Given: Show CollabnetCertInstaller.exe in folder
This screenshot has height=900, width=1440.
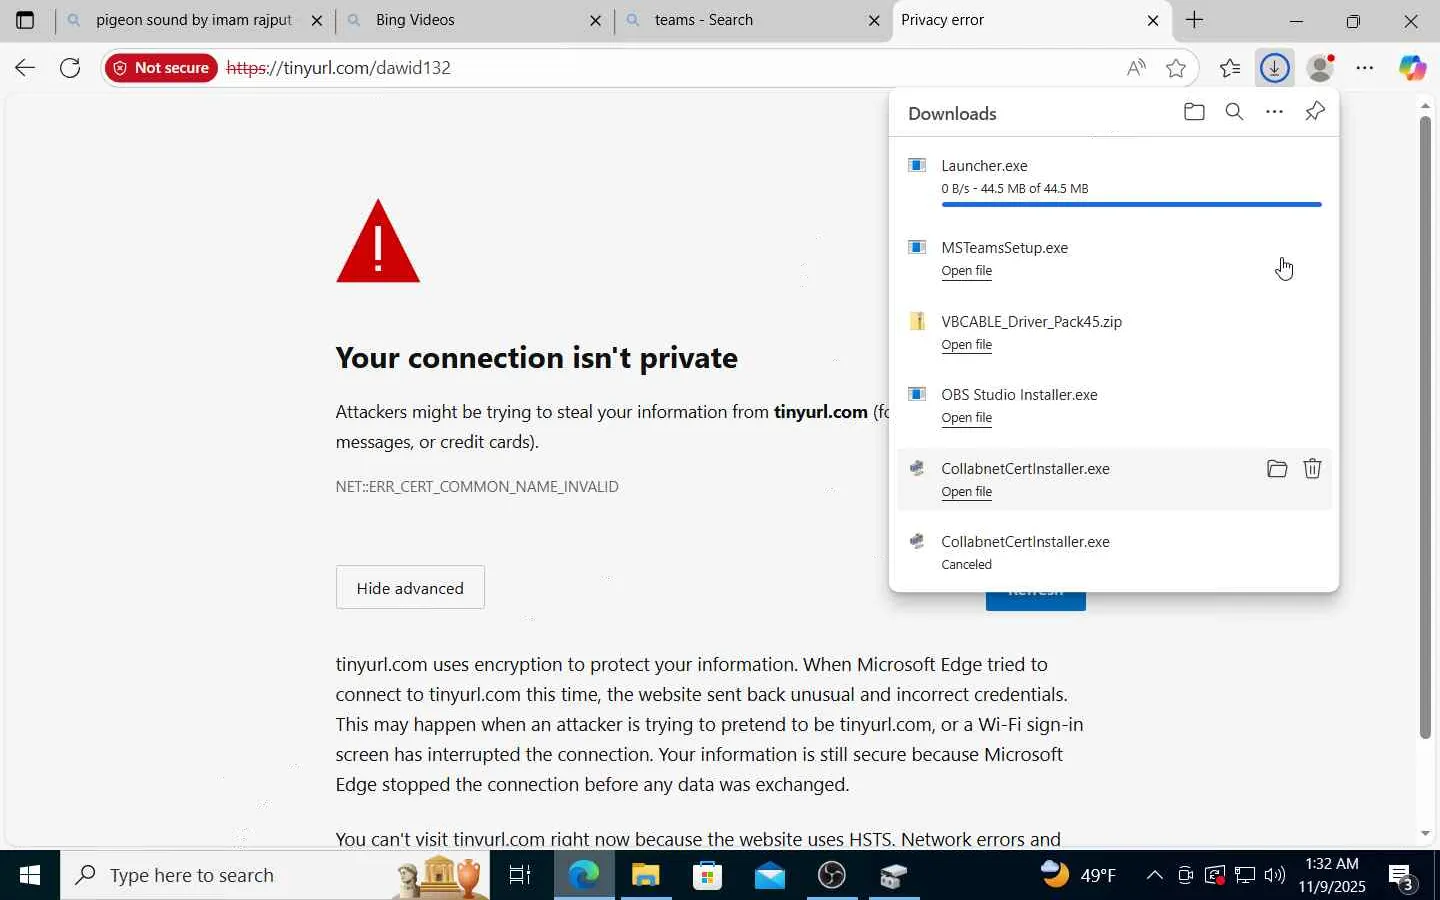Looking at the screenshot, I should point(1277,468).
